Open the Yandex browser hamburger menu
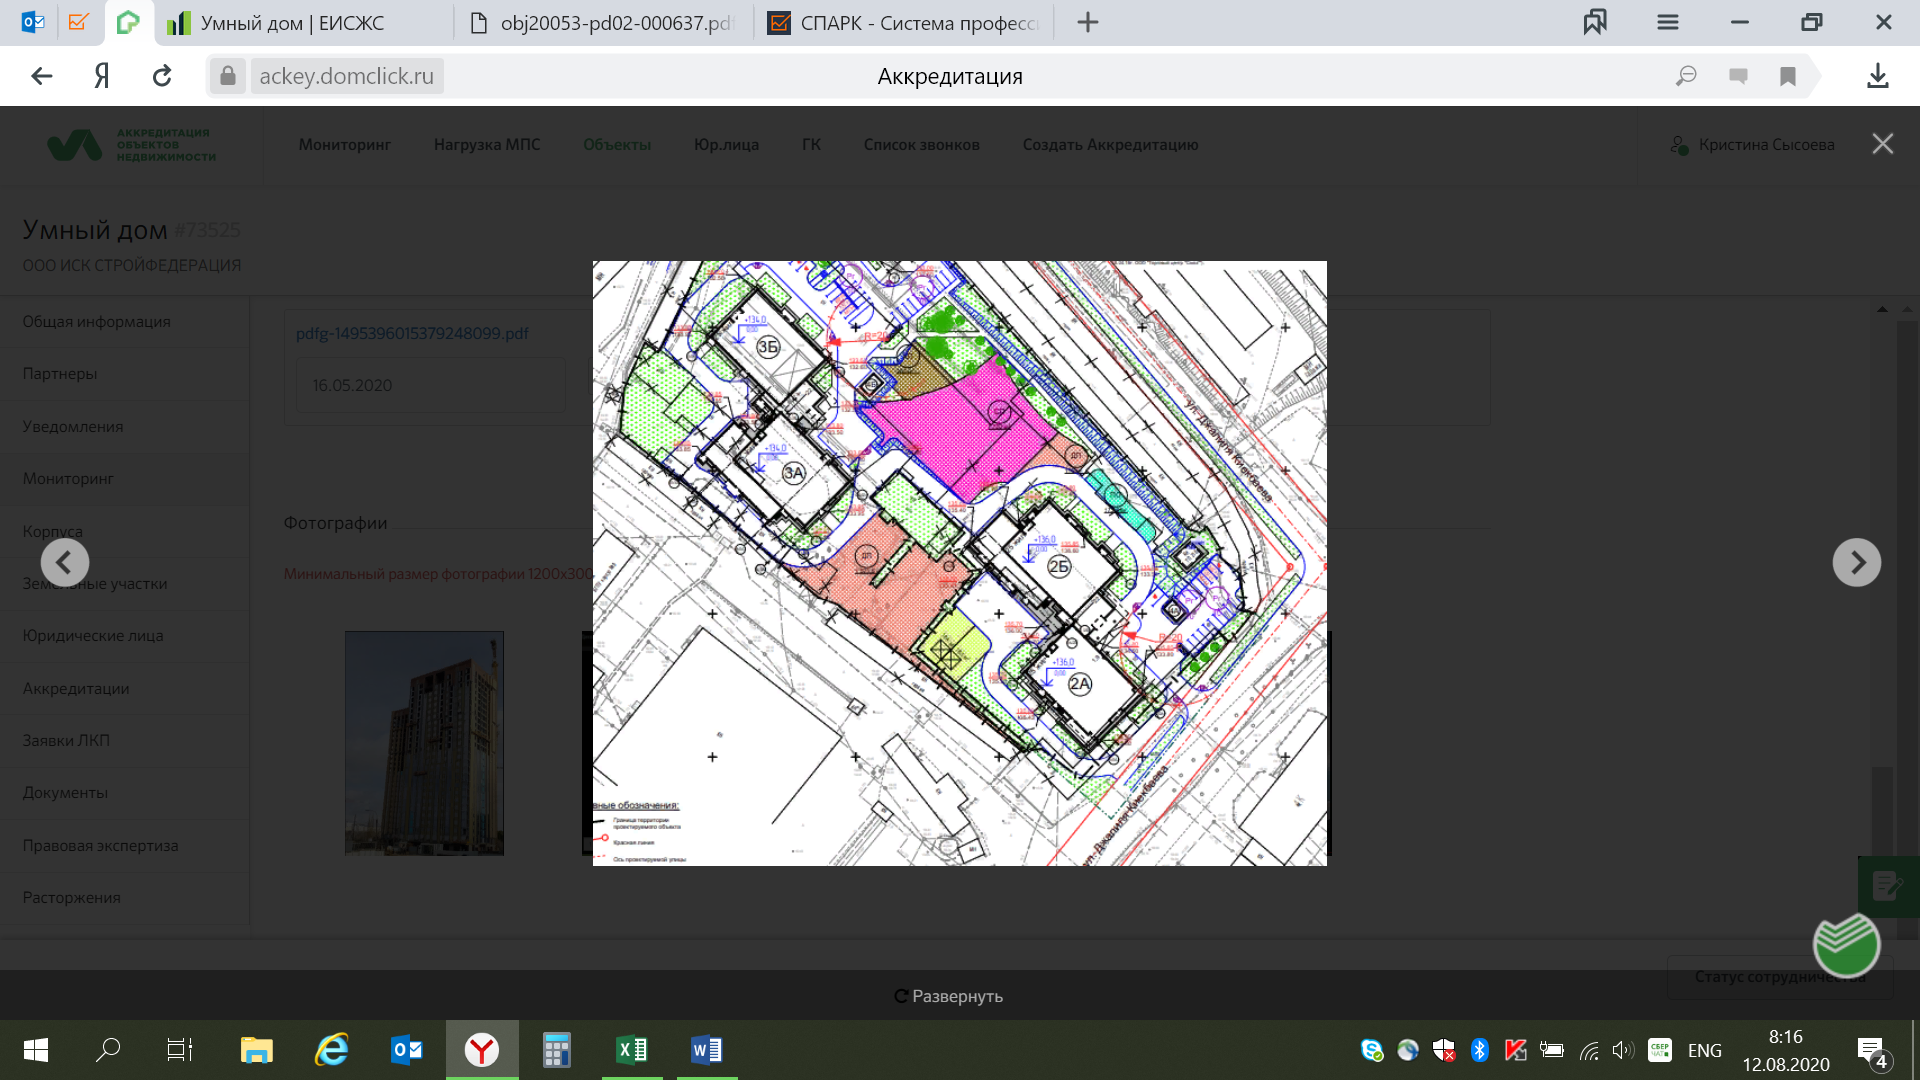 pyautogui.click(x=1667, y=22)
